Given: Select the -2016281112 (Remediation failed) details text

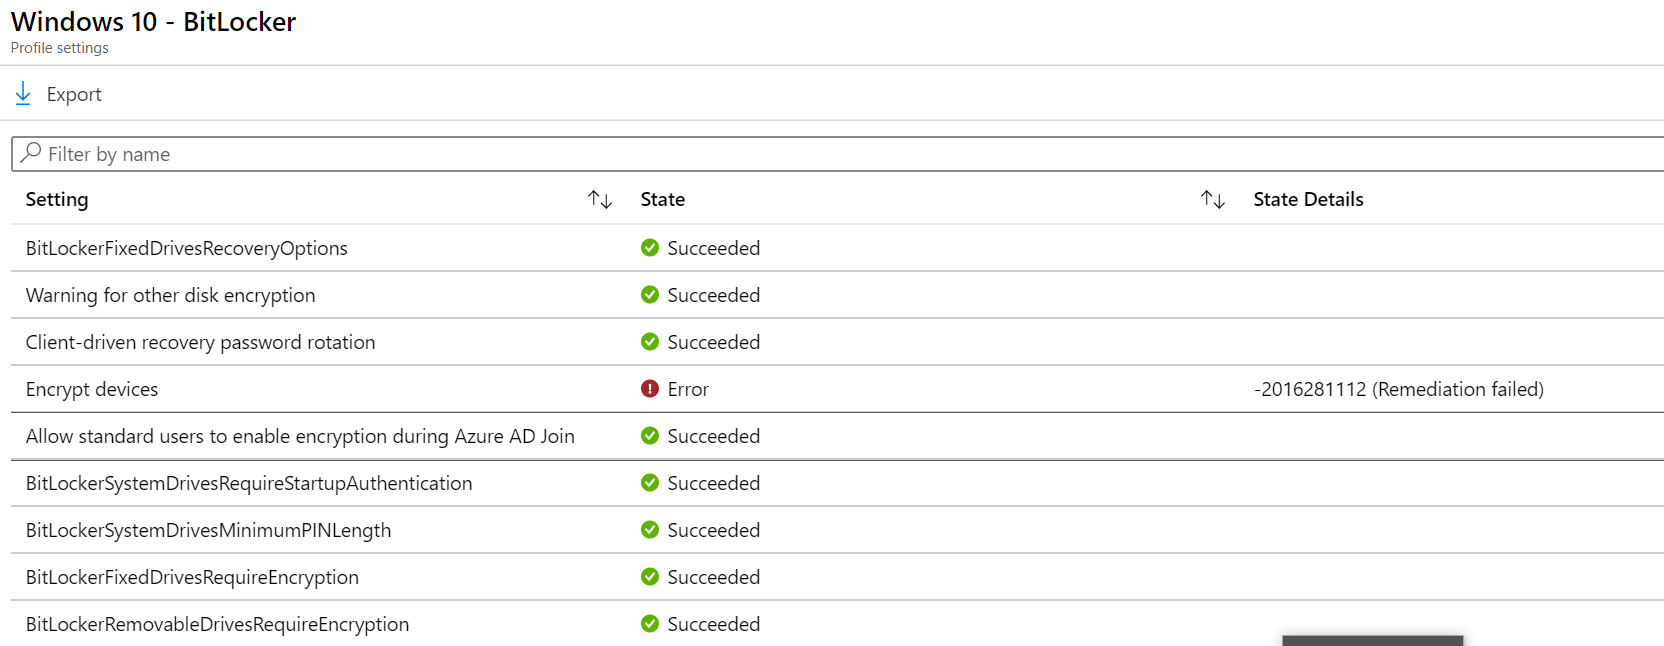Looking at the screenshot, I should [1398, 389].
